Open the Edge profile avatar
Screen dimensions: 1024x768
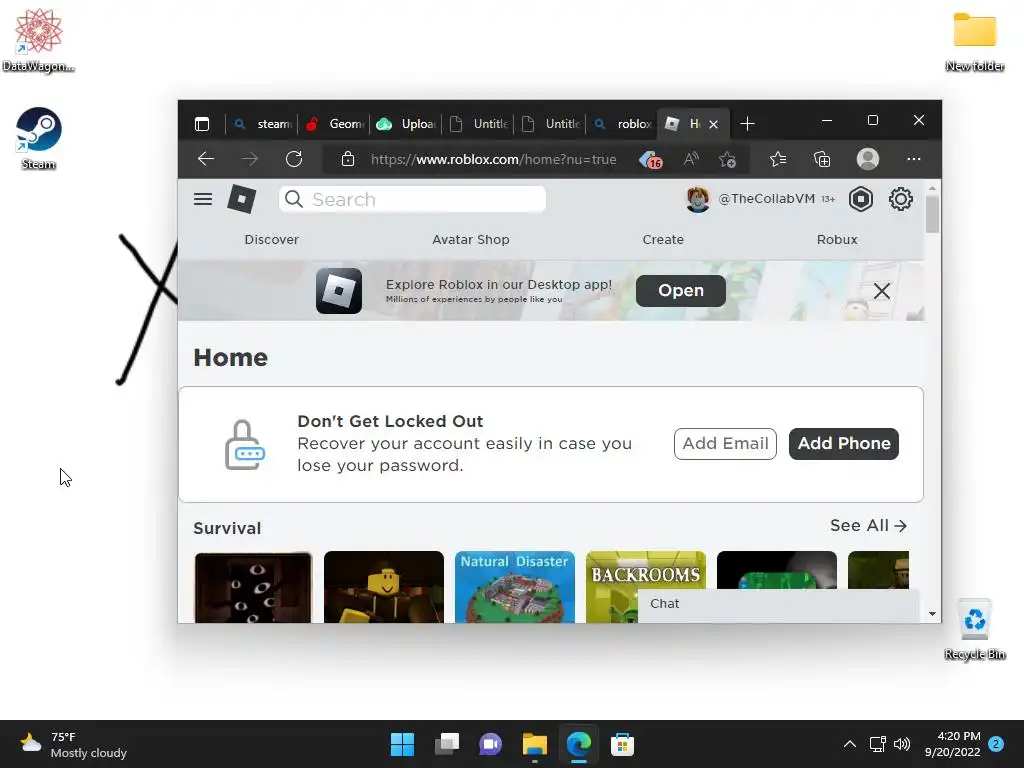[868, 159]
